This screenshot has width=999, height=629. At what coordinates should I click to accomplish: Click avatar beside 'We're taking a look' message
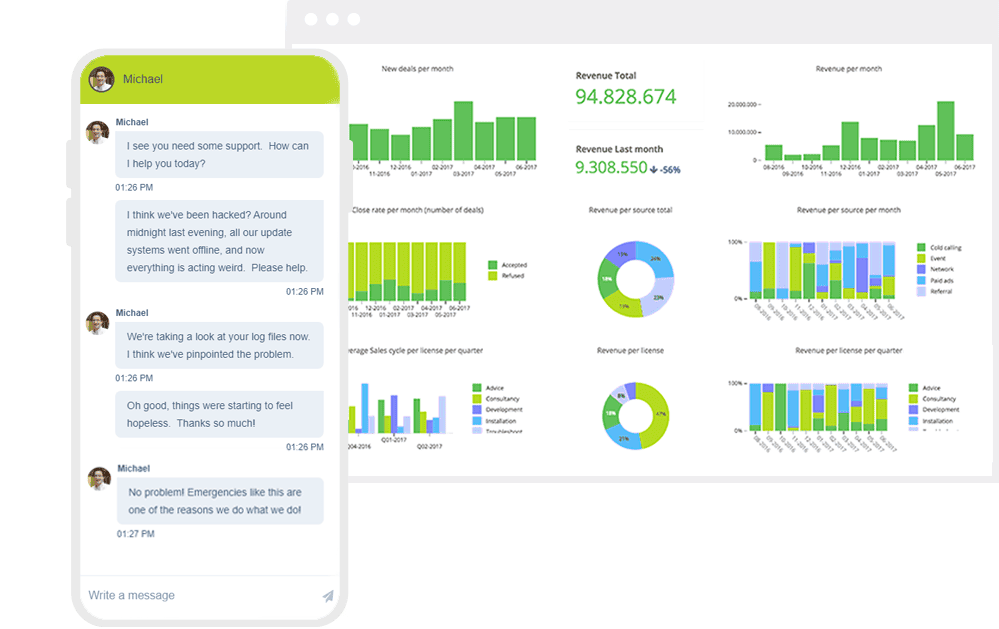[97, 323]
